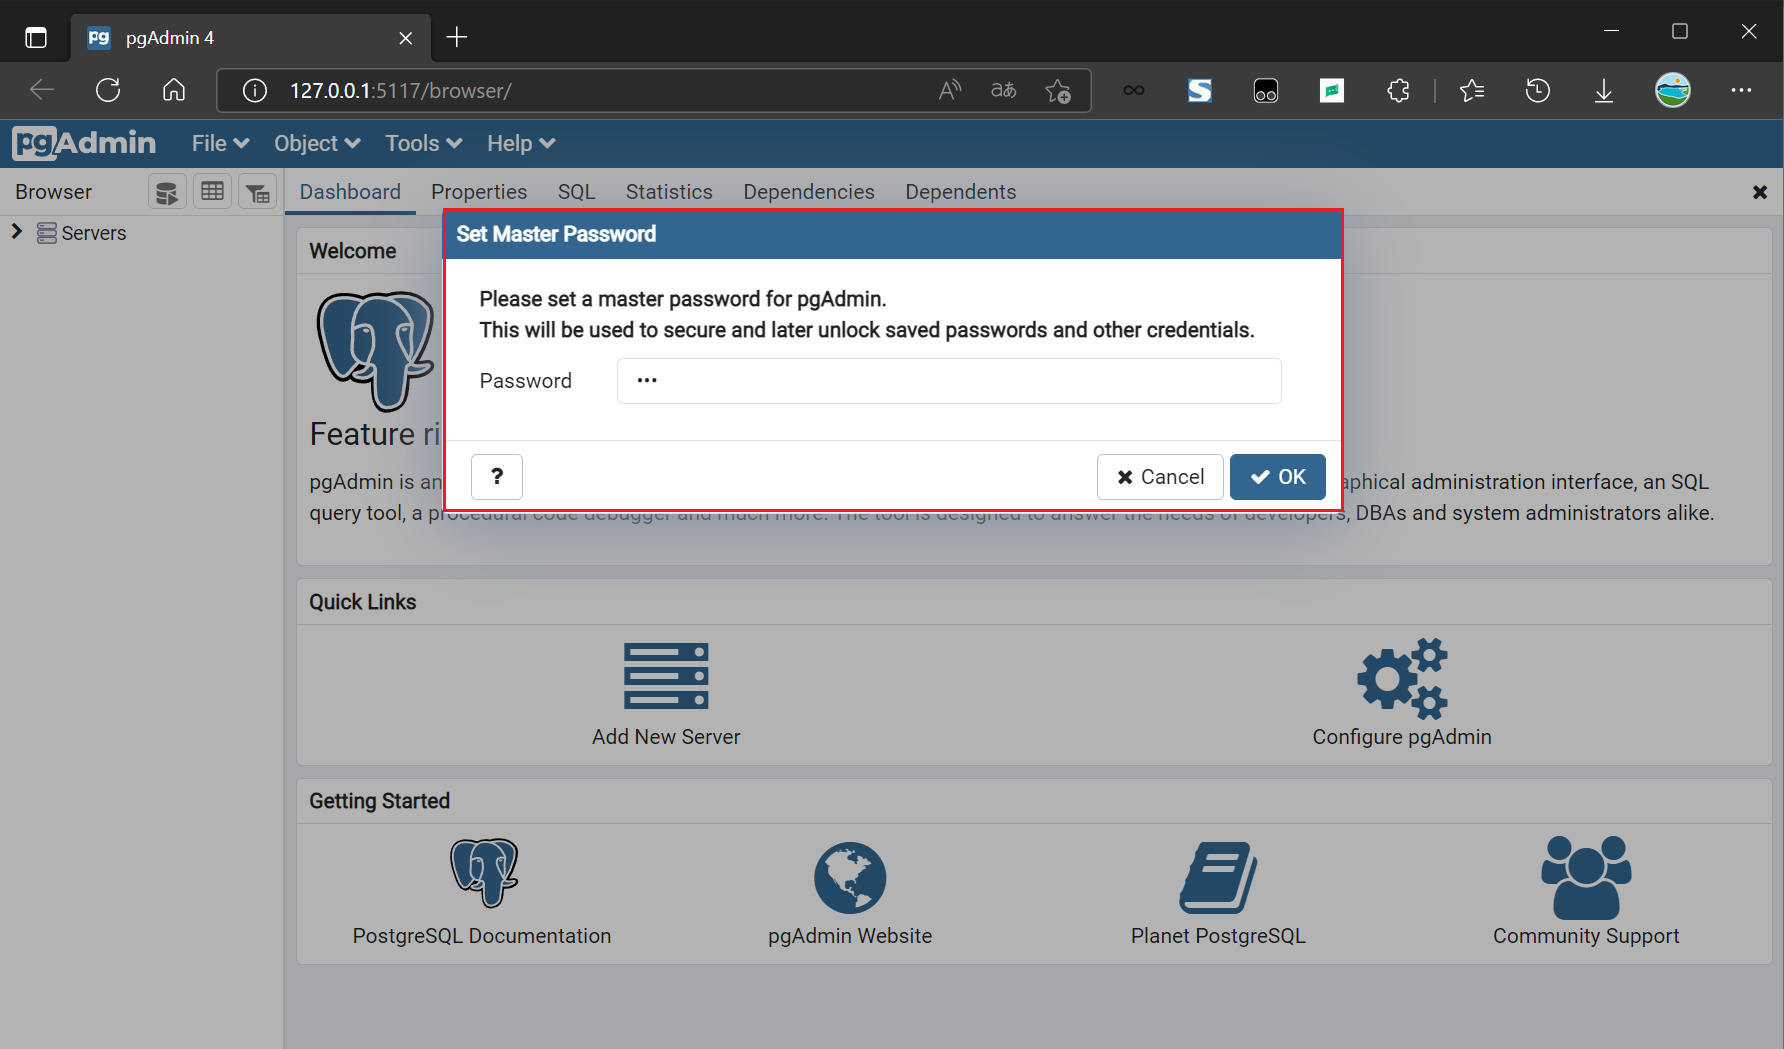Select the Servers tree item label
This screenshot has height=1049, width=1784.
coord(94,233)
